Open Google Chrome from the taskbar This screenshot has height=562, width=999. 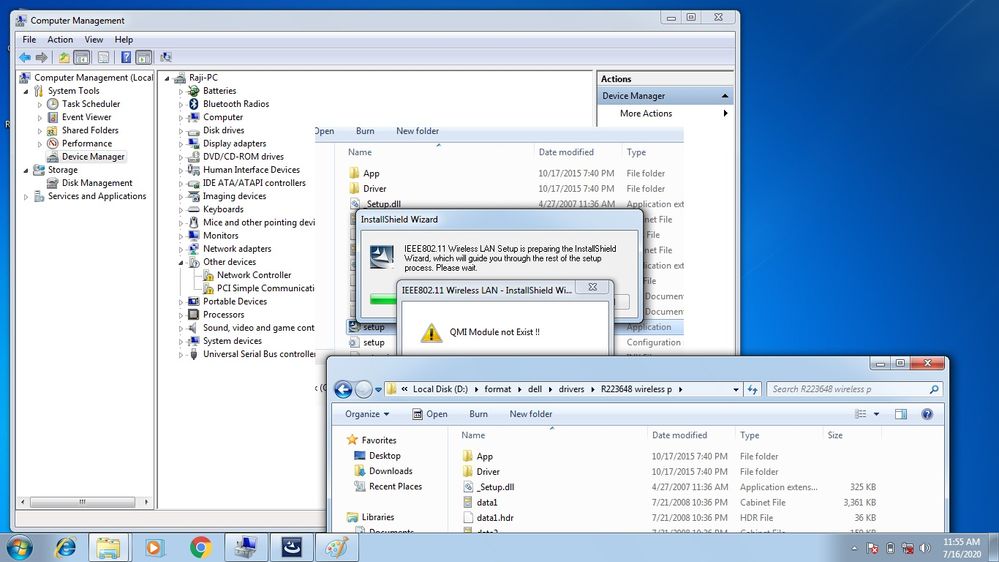(x=200, y=547)
